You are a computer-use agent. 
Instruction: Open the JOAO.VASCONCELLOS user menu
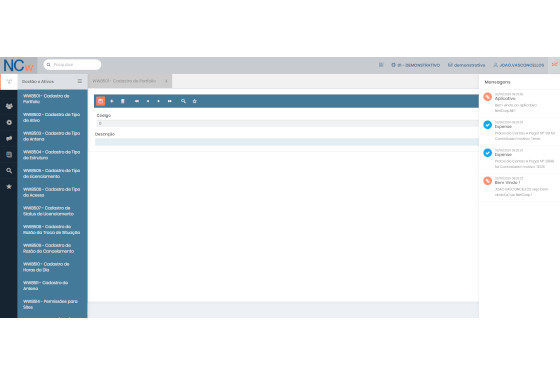pos(518,65)
